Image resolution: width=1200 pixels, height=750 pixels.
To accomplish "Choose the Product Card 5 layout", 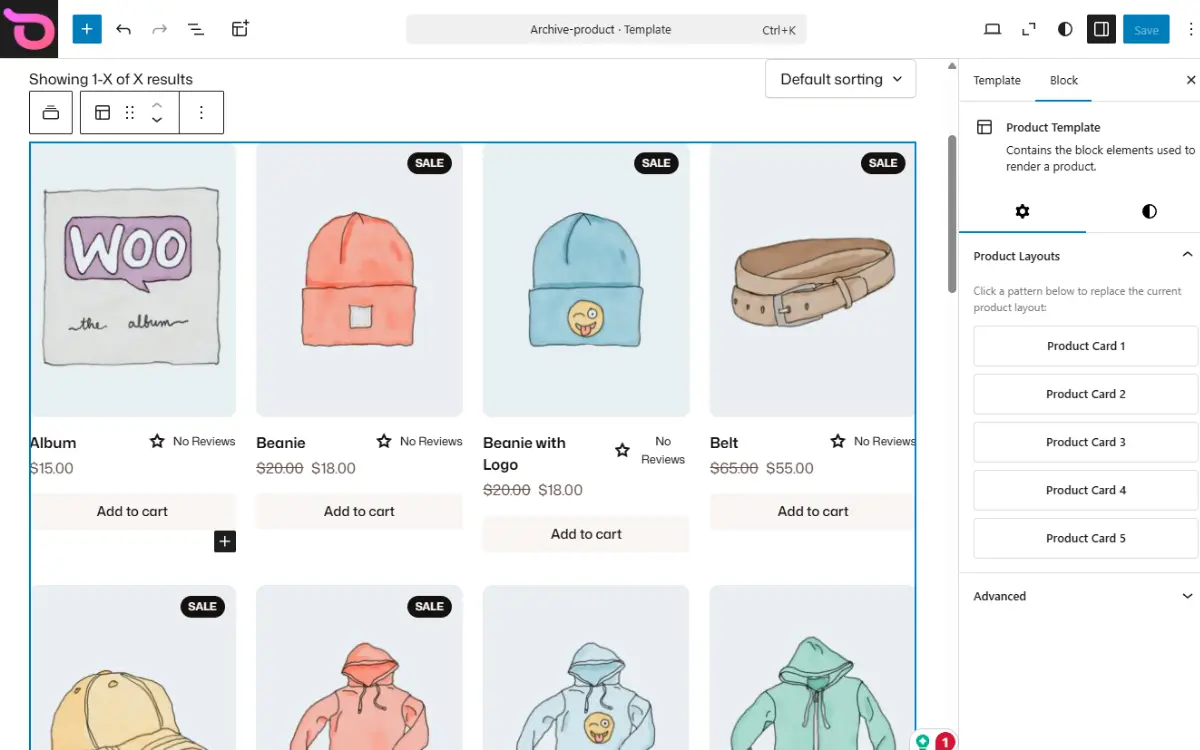I will point(1086,538).
